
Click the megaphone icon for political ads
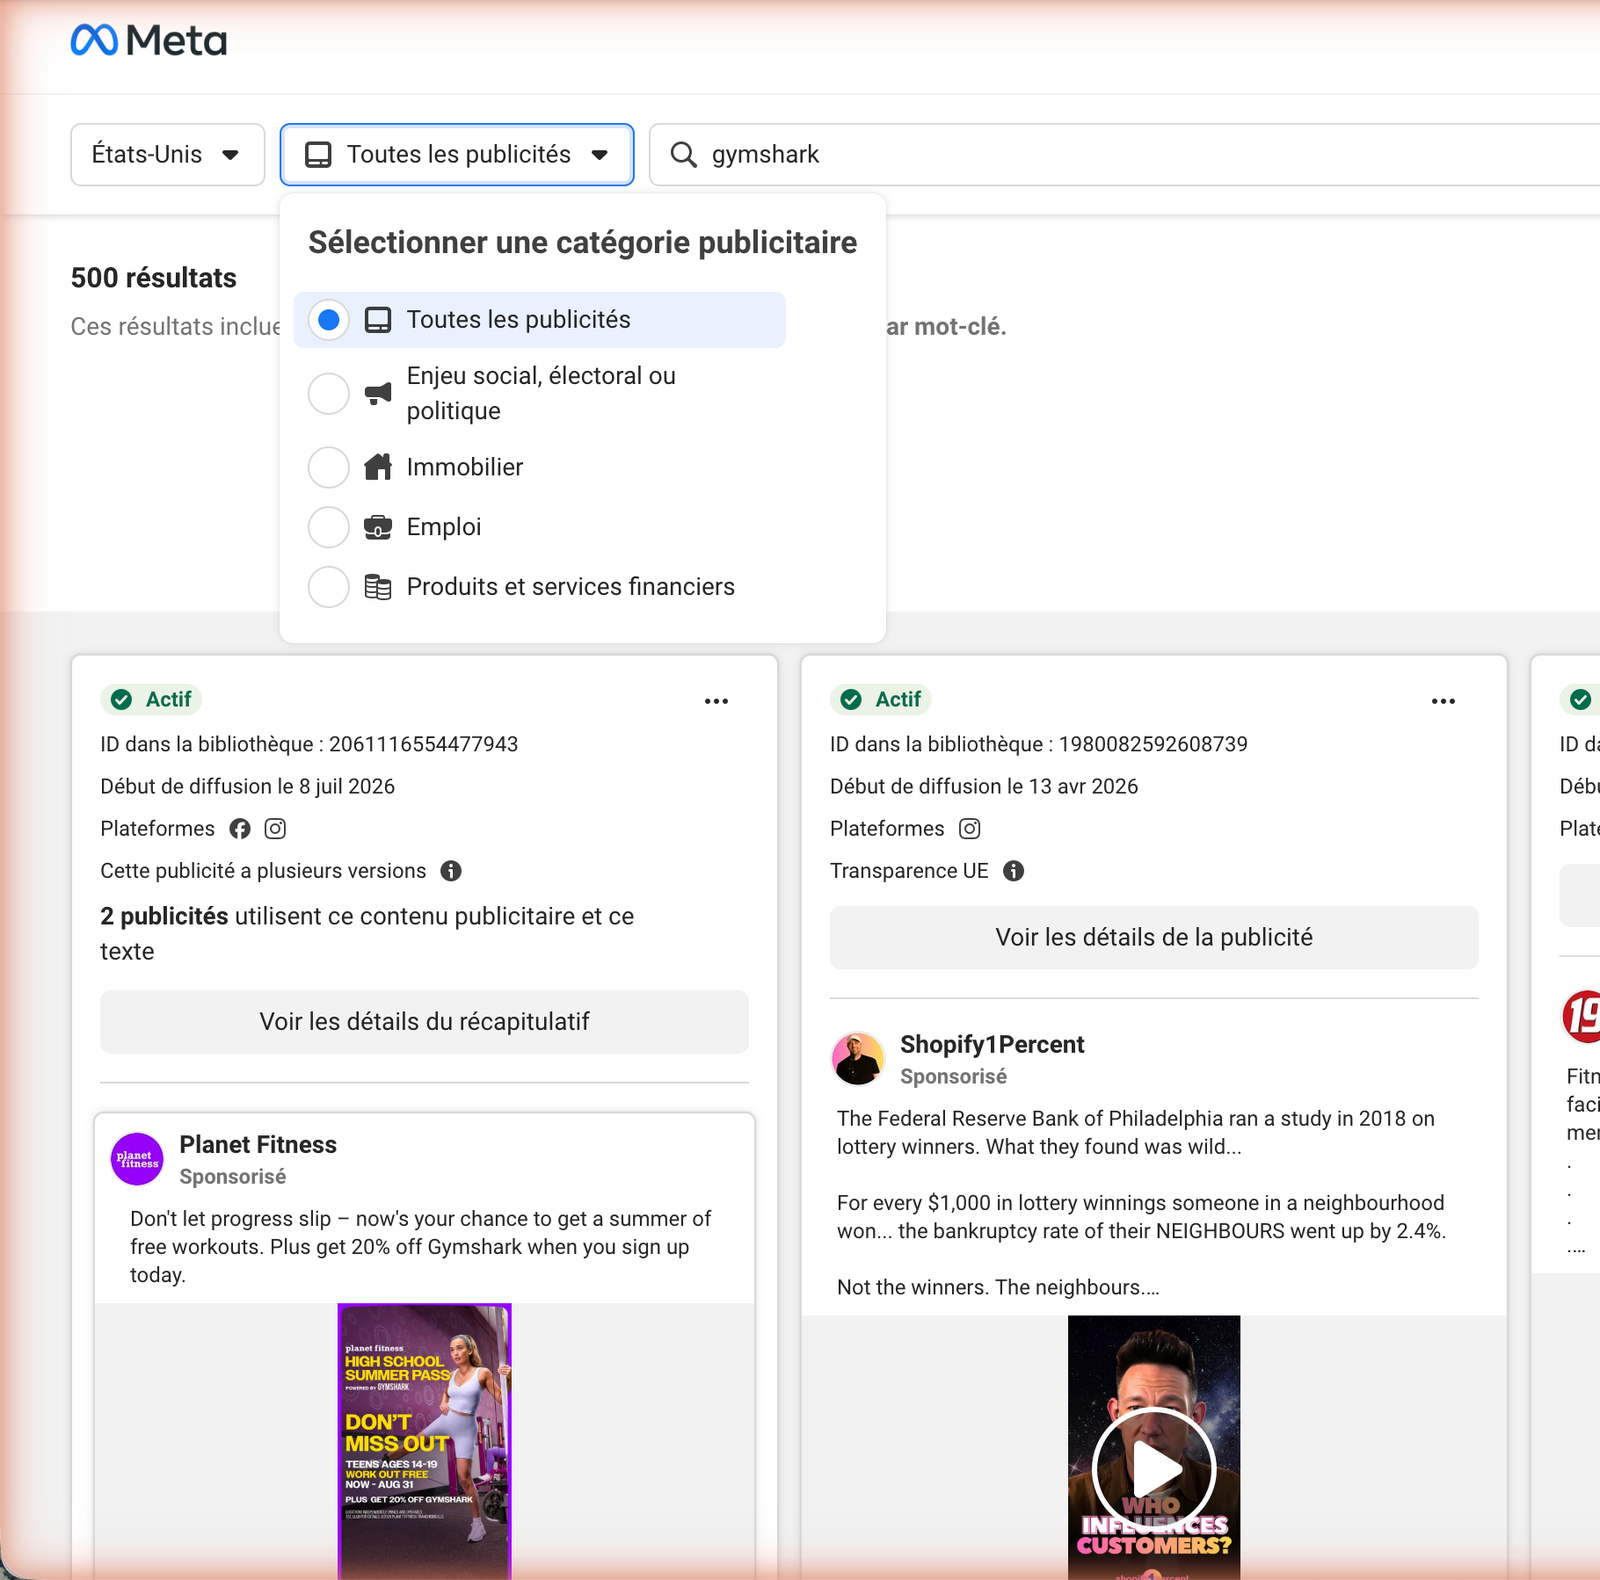point(378,393)
